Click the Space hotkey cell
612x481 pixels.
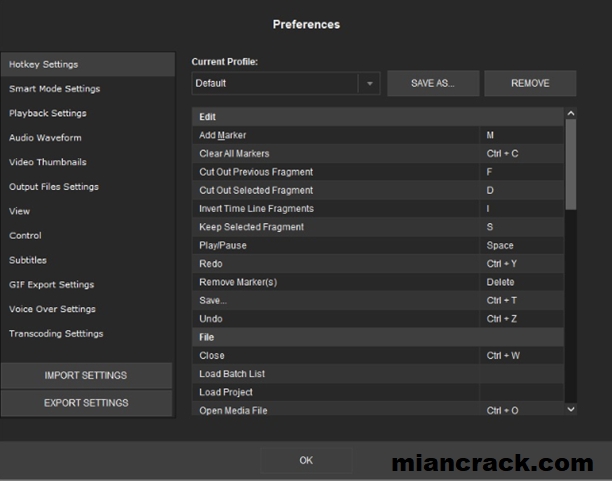(521, 245)
